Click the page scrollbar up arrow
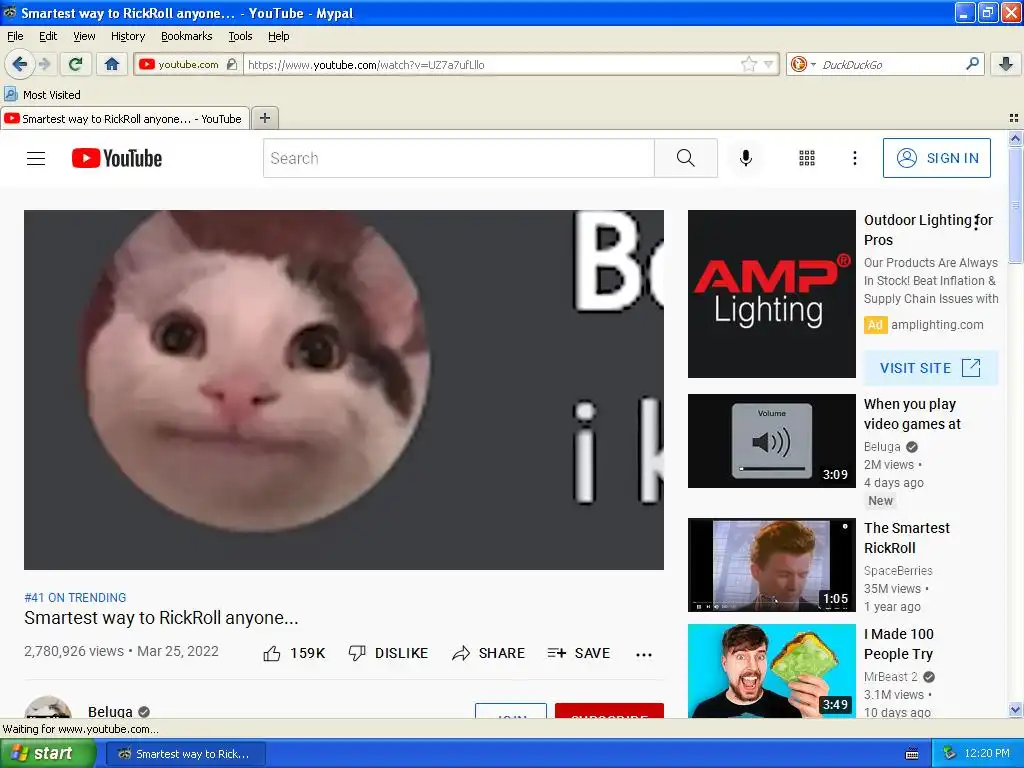 tap(1015, 138)
